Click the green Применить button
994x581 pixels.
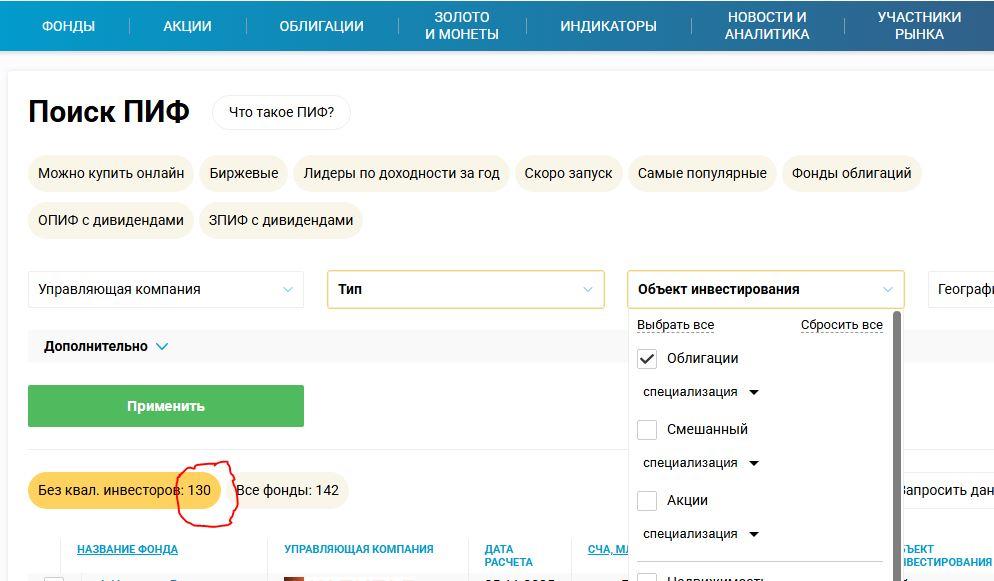pos(166,406)
